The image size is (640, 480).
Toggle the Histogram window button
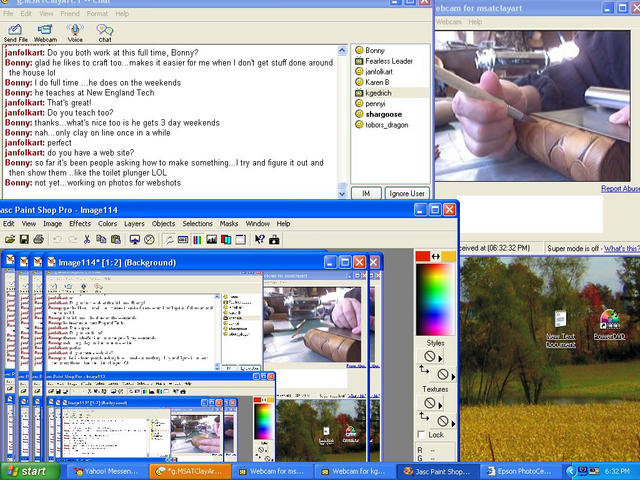(x=211, y=240)
